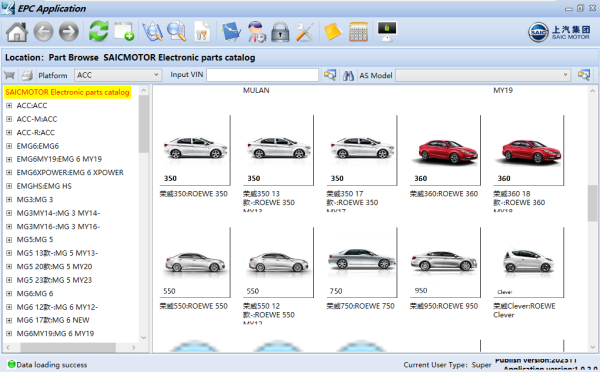Click the search icon after AS Model
The width and height of the screenshot is (600, 372).
pyautogui.click(x=584, y=75)
